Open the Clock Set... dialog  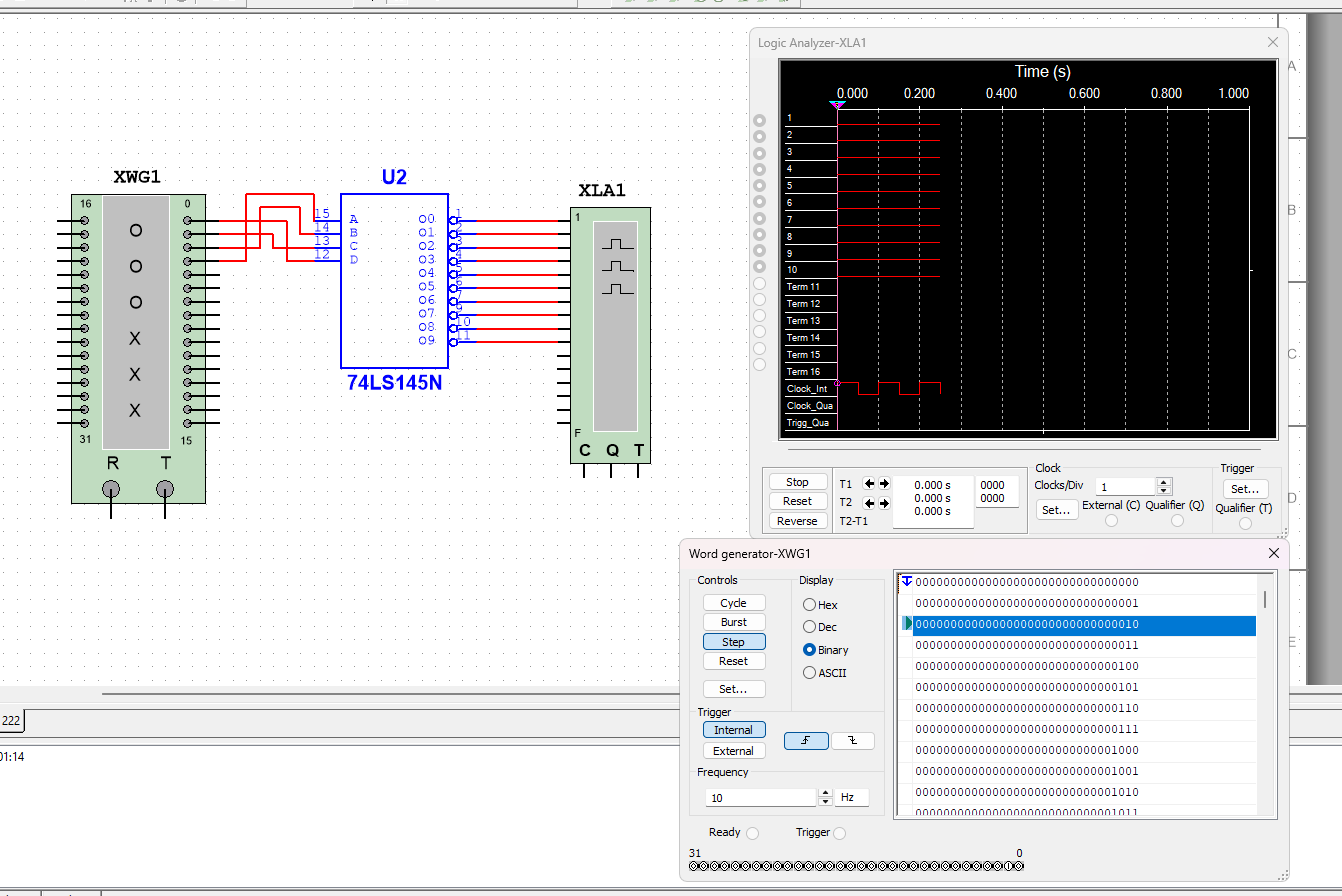coord(1056,510)
